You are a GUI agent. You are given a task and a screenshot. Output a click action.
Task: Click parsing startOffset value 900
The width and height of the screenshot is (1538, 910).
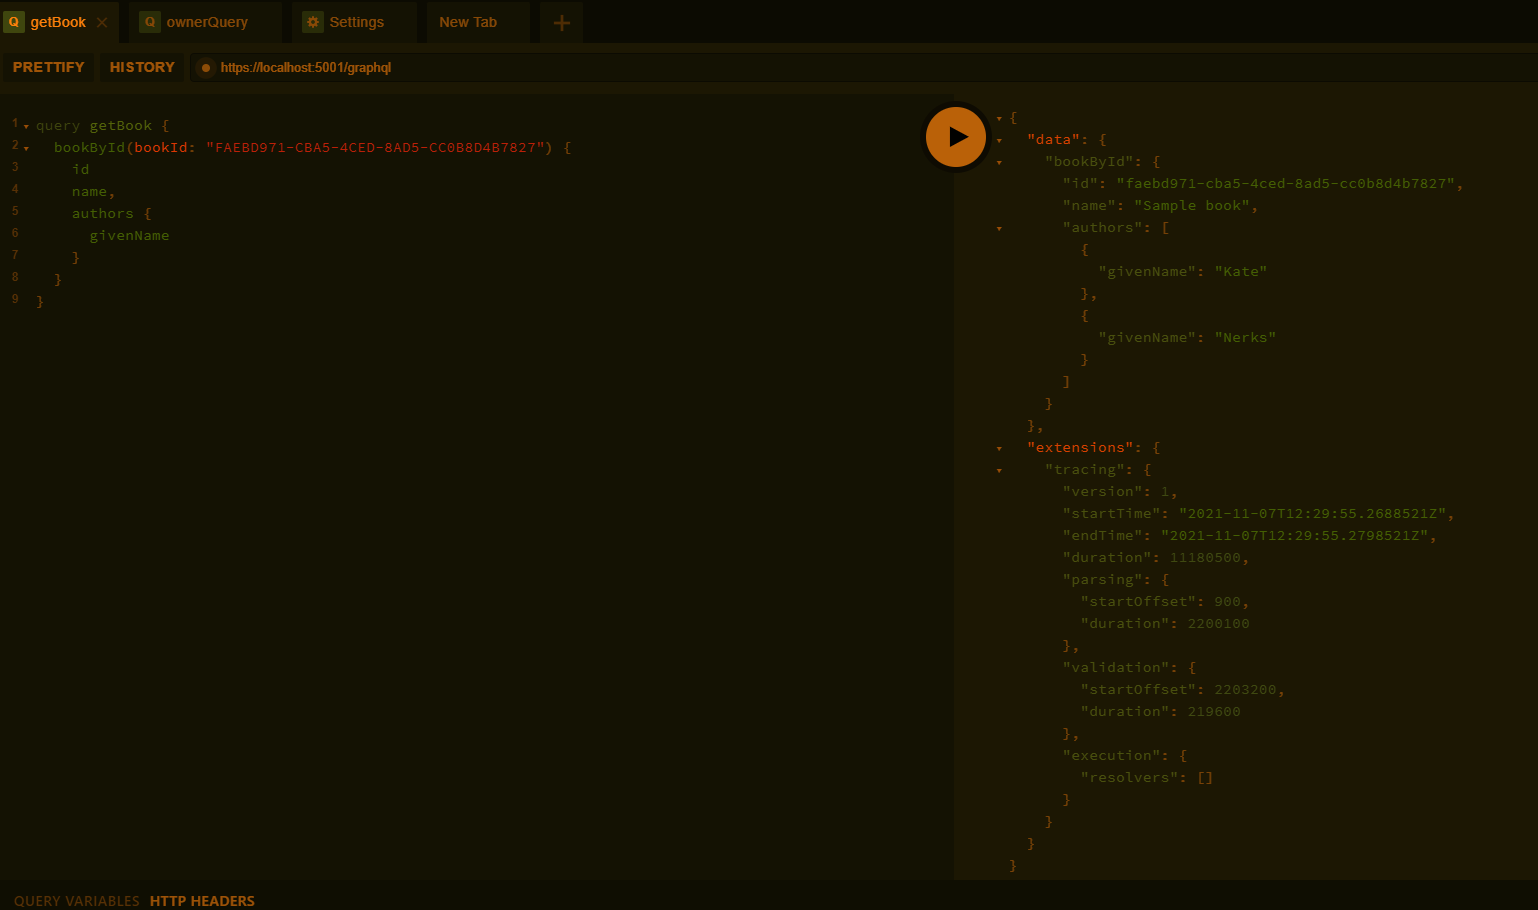click(1228, 601)
